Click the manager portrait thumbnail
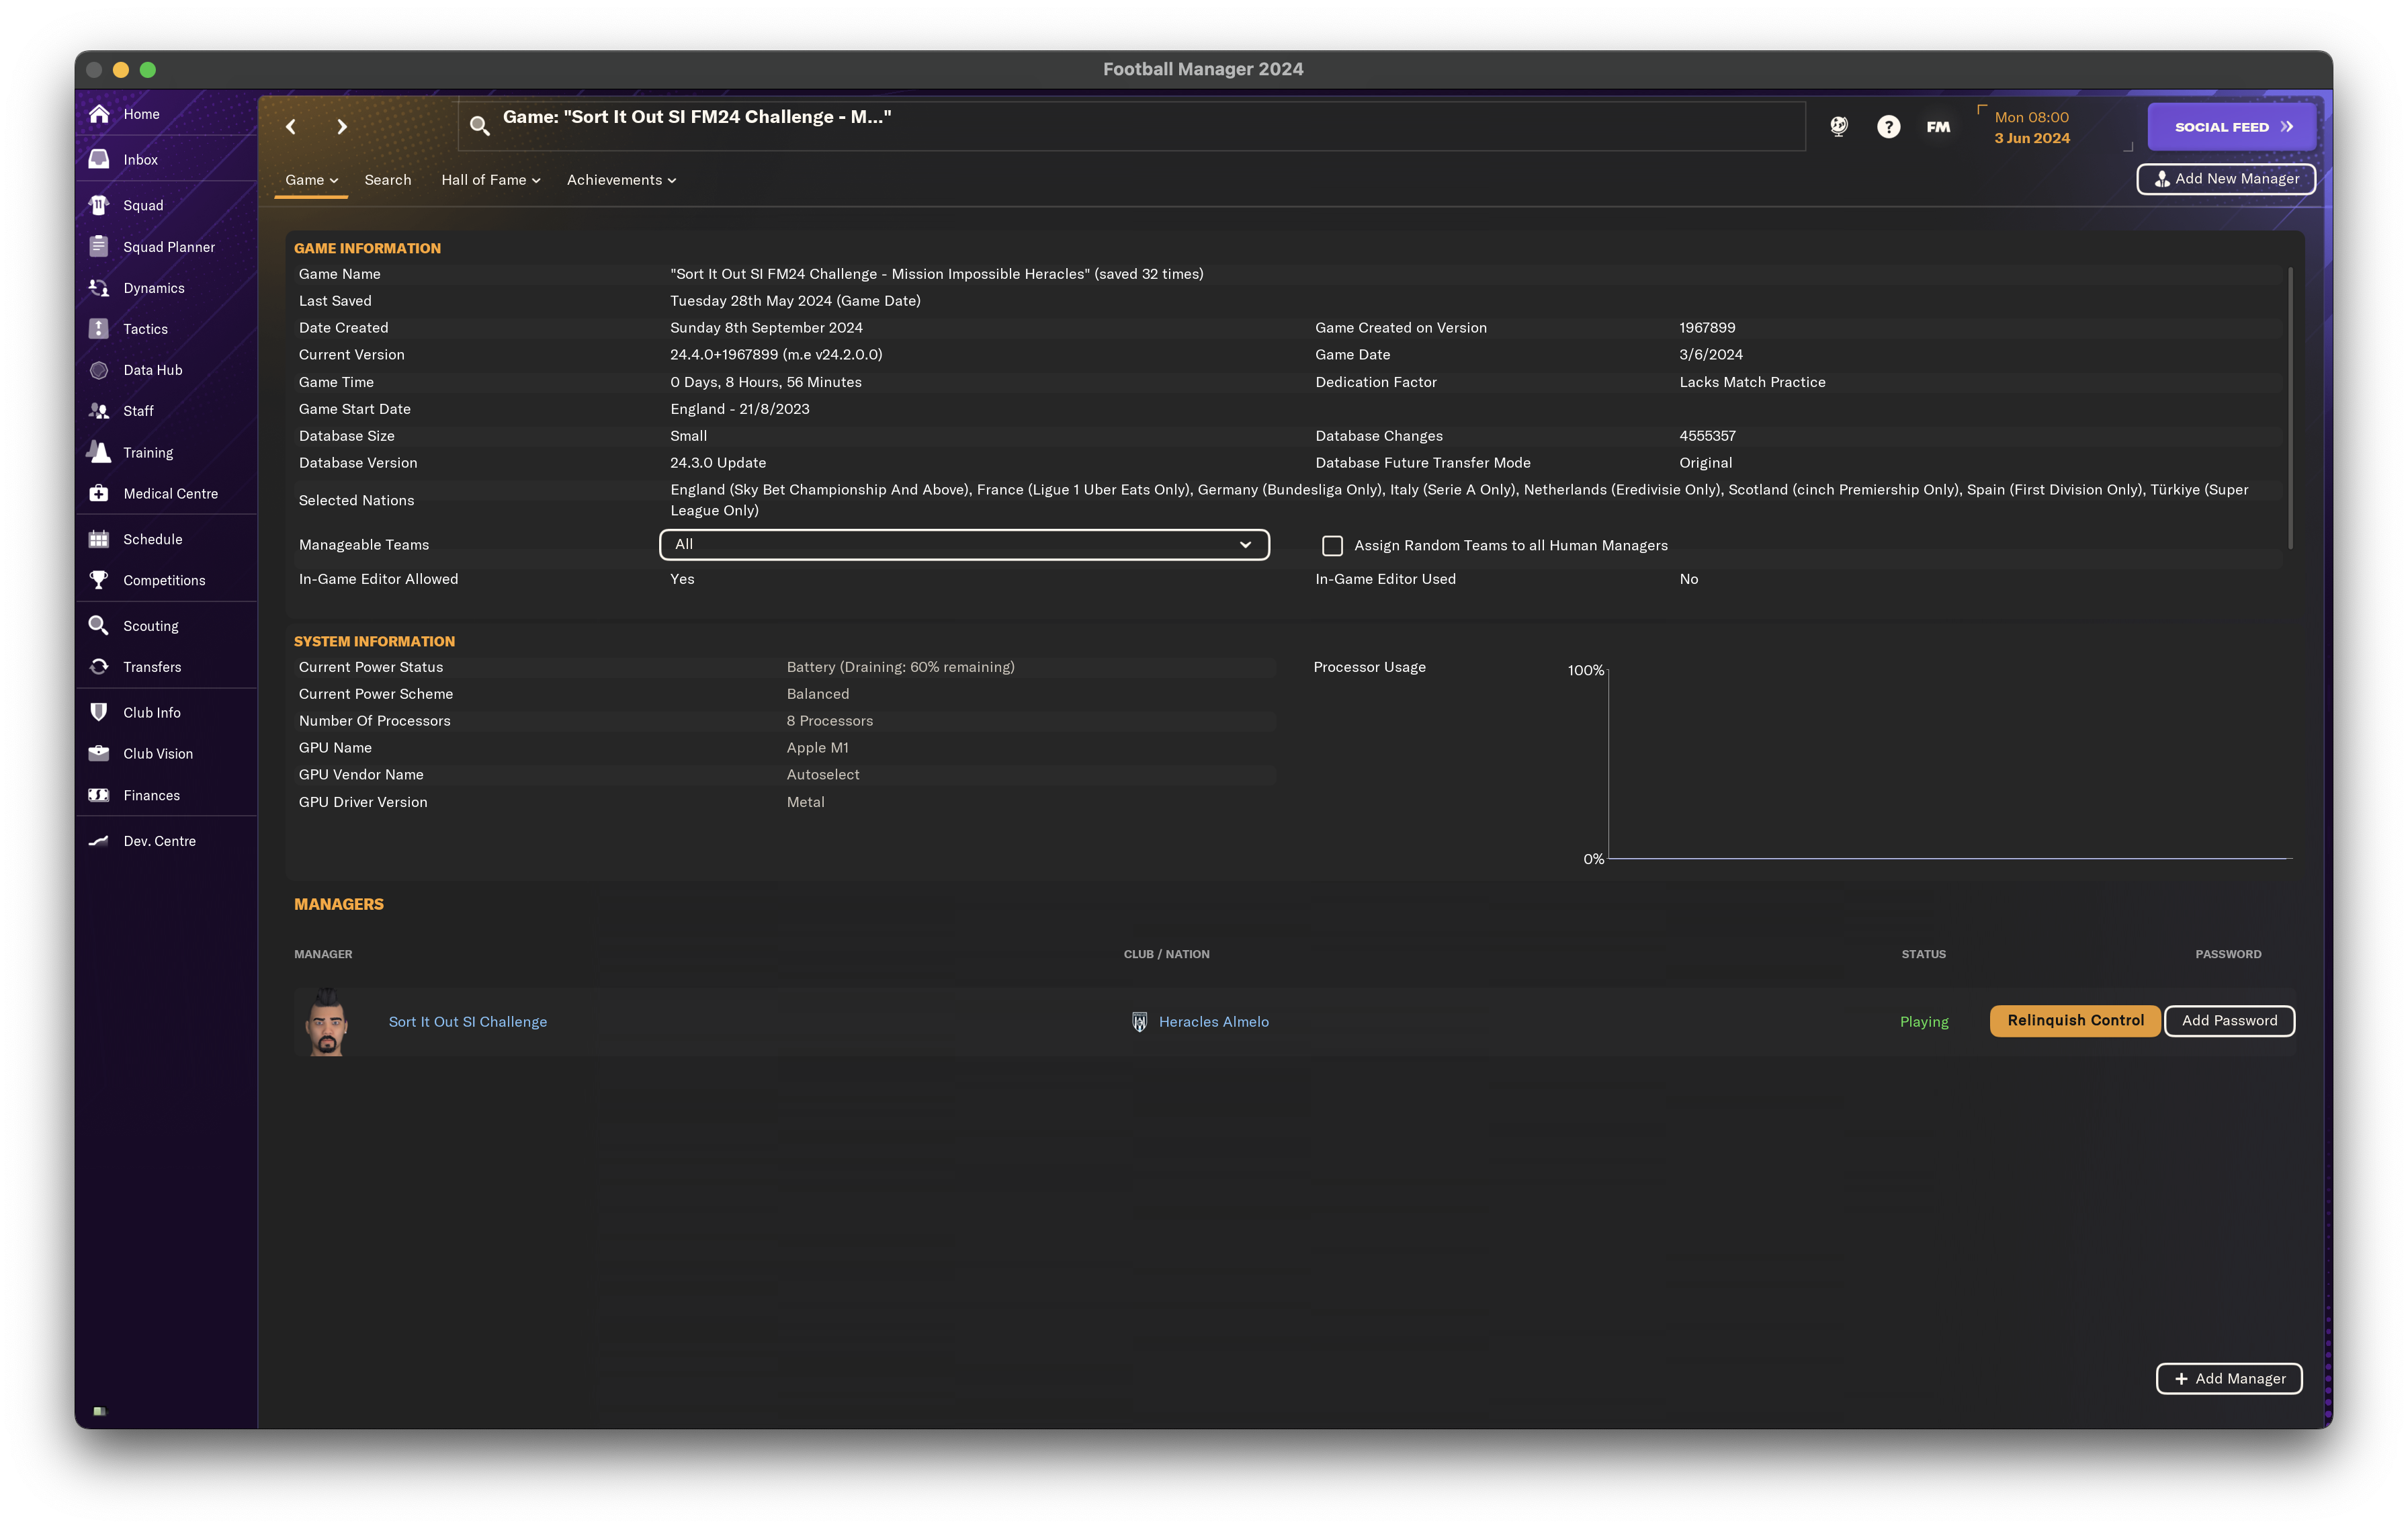The width and height of the screenshot is (2408, 1528). pyautogui.click(x=327, y=1022)
